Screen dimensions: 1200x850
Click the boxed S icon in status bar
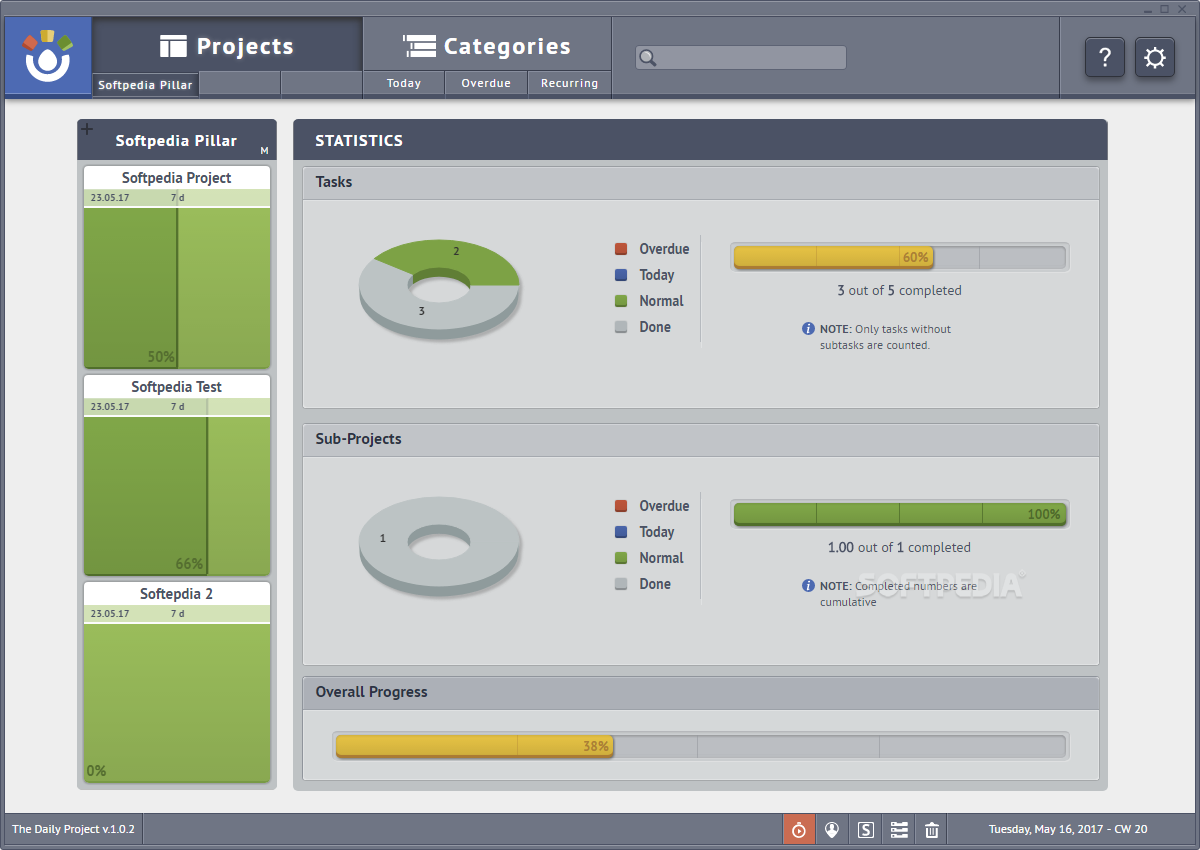click(866, 829)
